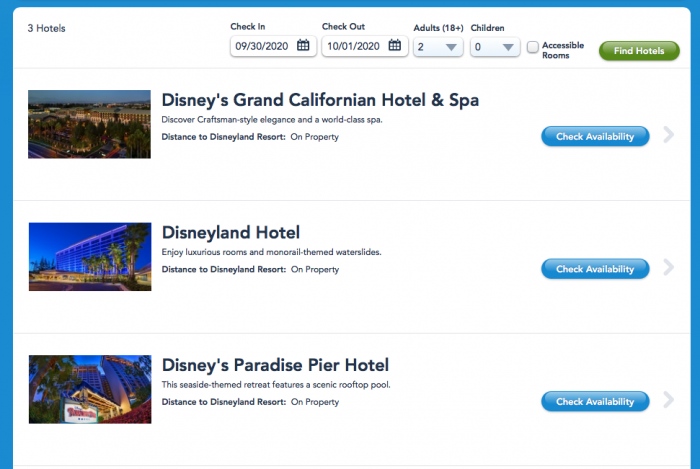The image size is (700, 469).
Task: Click the Check In date field
Action: point(262,46)
